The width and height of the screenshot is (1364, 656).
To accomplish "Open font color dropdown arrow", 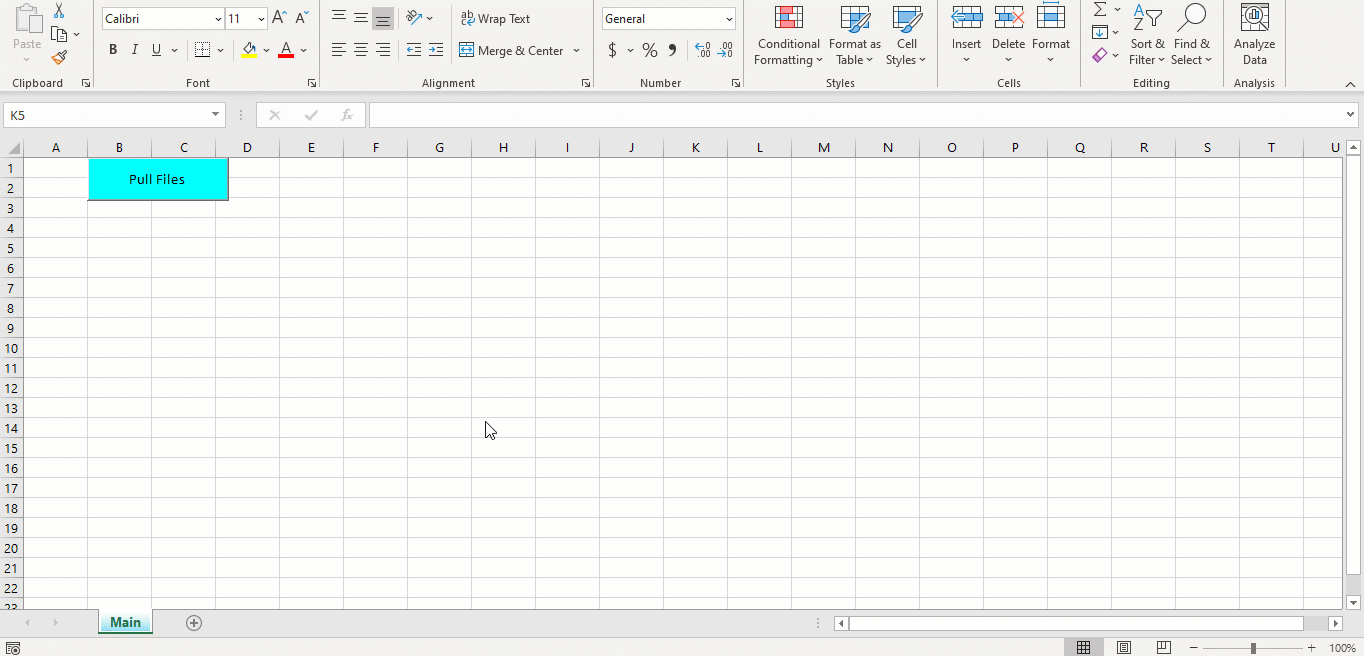I will (x=303, y=50).
